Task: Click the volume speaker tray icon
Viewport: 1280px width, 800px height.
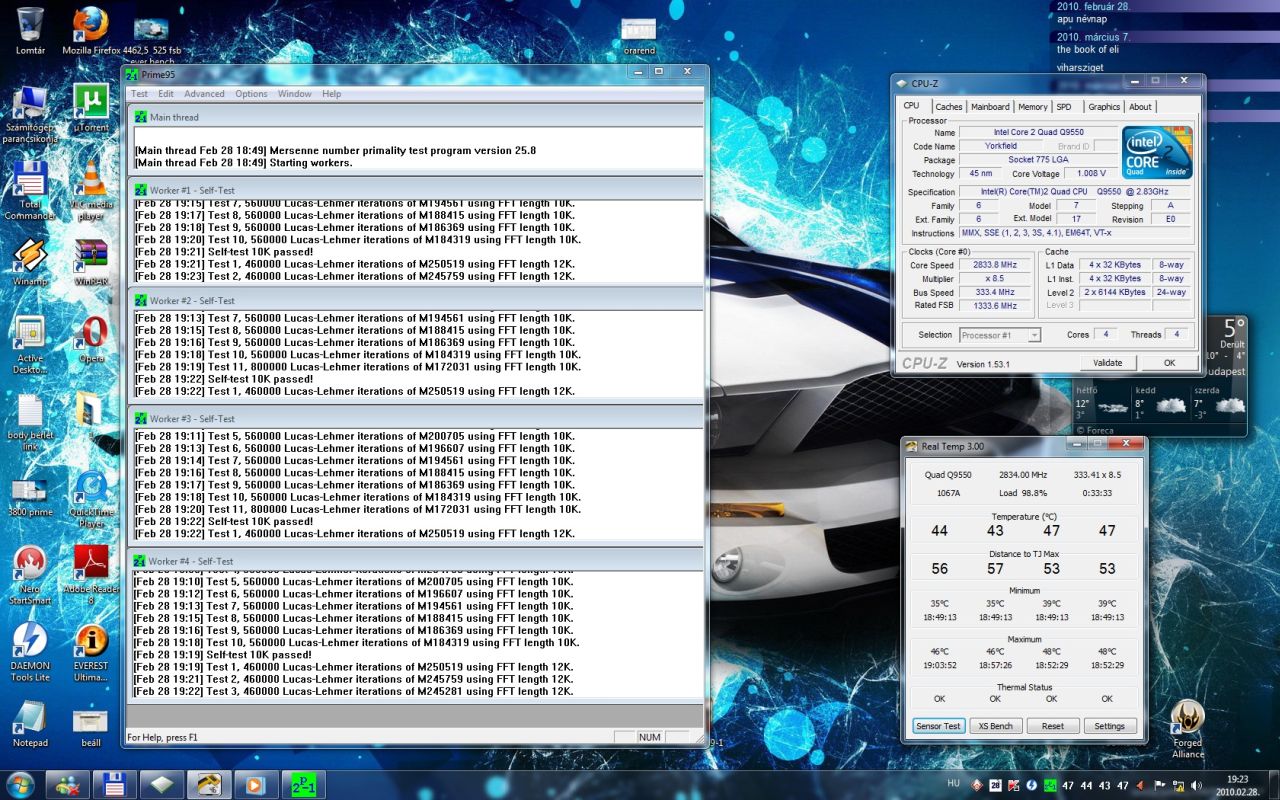Action: (x=1196, y=785)
